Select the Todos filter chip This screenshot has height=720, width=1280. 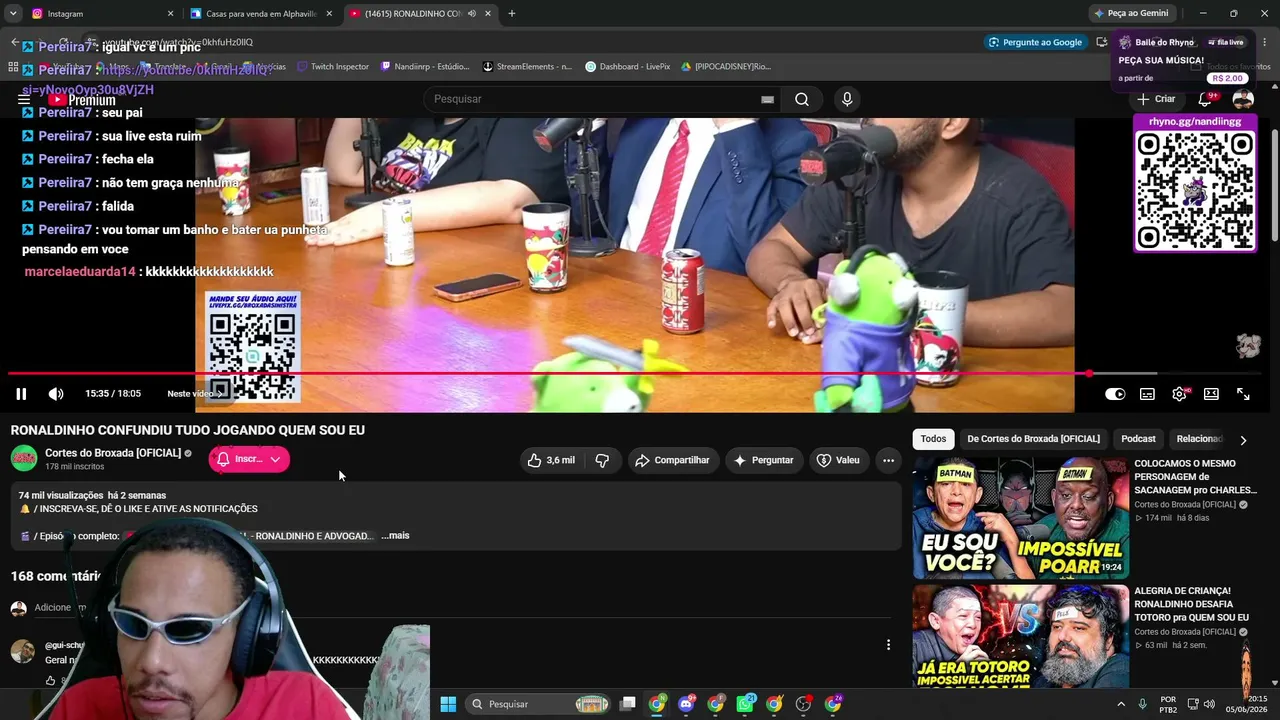933,439
